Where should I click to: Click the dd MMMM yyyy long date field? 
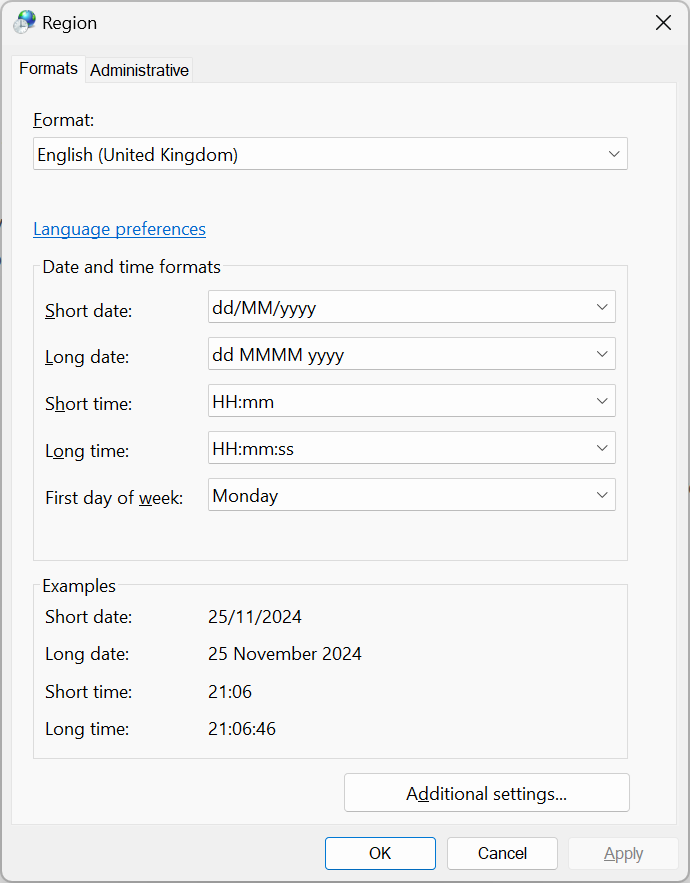[412, 354]
